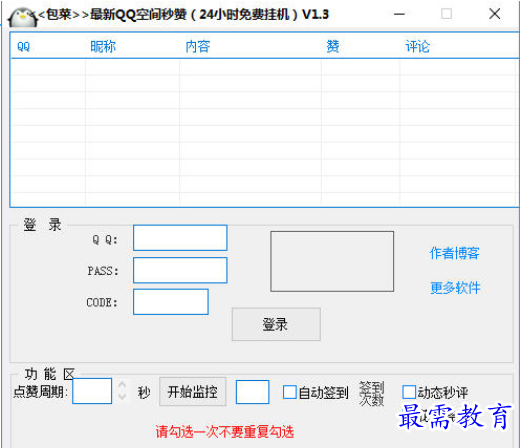
Task: Open the 作者博客 link
Action: coord(454,253)
